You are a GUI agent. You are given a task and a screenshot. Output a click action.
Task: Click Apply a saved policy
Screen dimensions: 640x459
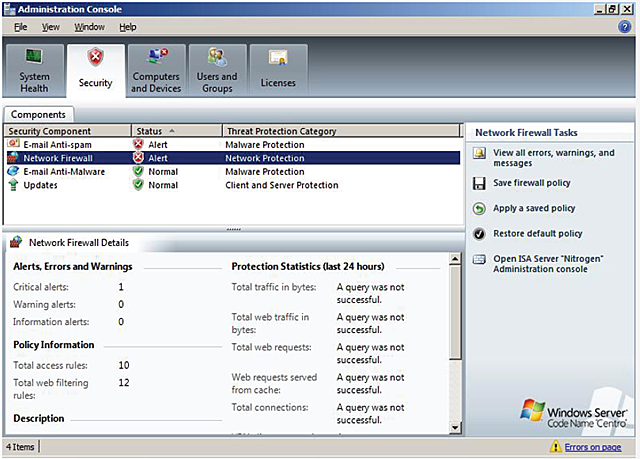point(534,208)
